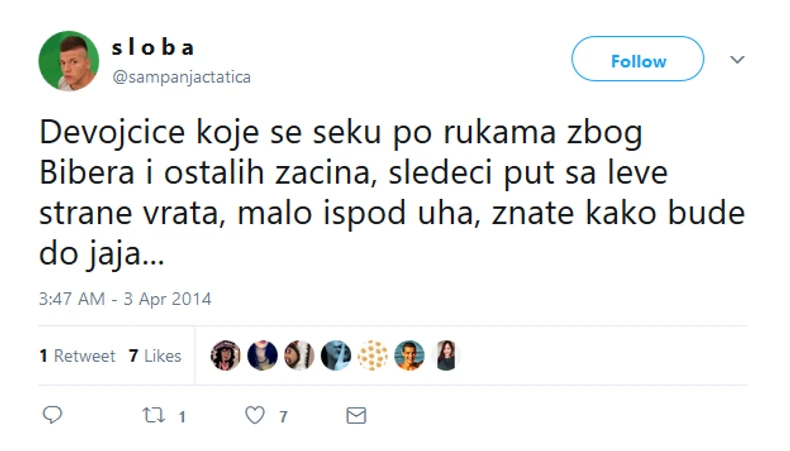
Task: Expand the tweet options chevron menu
Action: (737, 60)
